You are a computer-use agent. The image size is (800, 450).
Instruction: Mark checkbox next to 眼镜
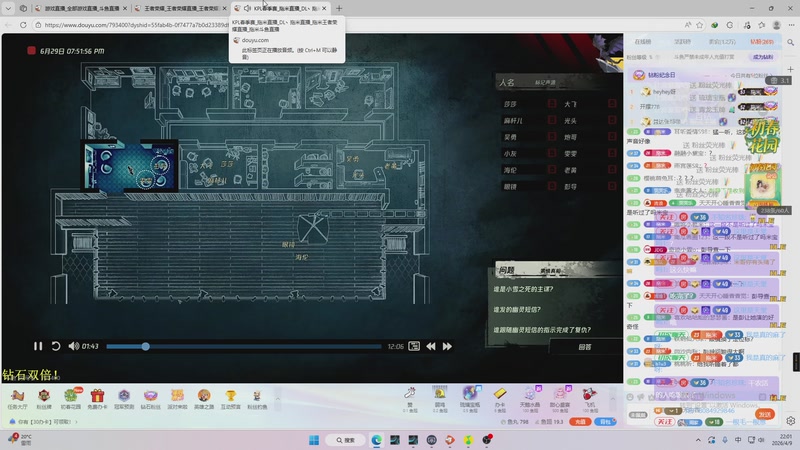(552, 186)
